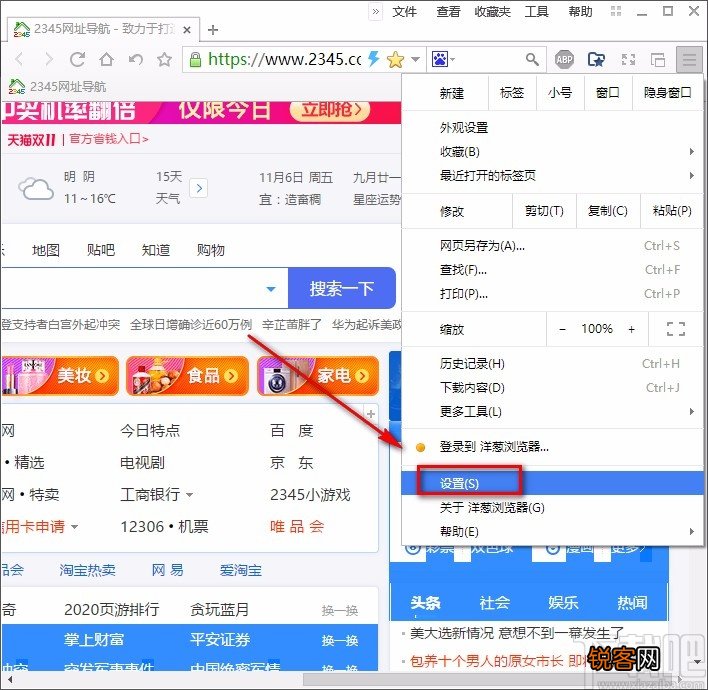The width and height of the screenshot is (708, 690).
Task: Click the favorites folder star icon
Action: pos(596,59)
